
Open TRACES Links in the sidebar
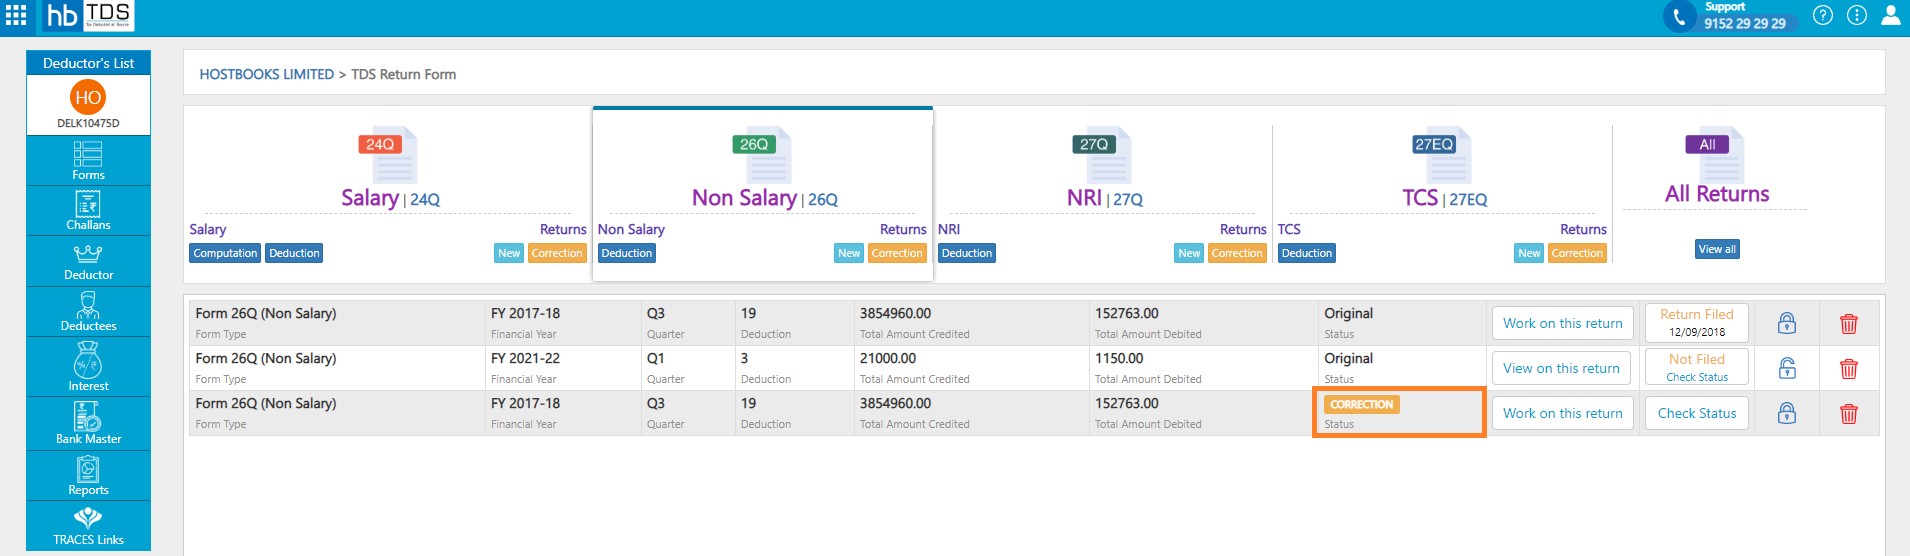click(88, 526)
